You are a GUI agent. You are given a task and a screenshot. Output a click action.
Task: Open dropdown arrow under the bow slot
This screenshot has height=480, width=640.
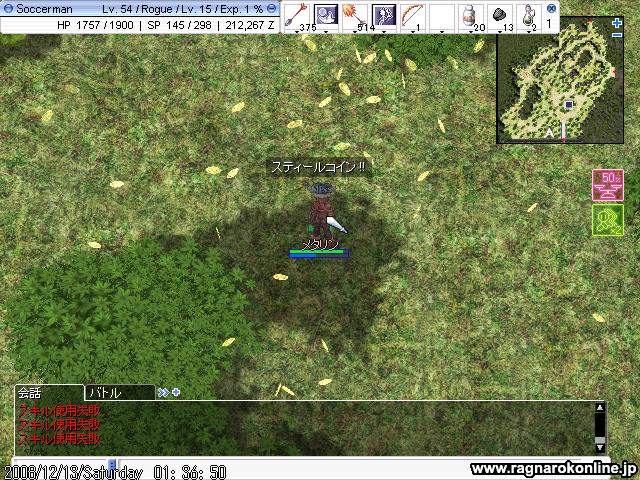[413, 31]
